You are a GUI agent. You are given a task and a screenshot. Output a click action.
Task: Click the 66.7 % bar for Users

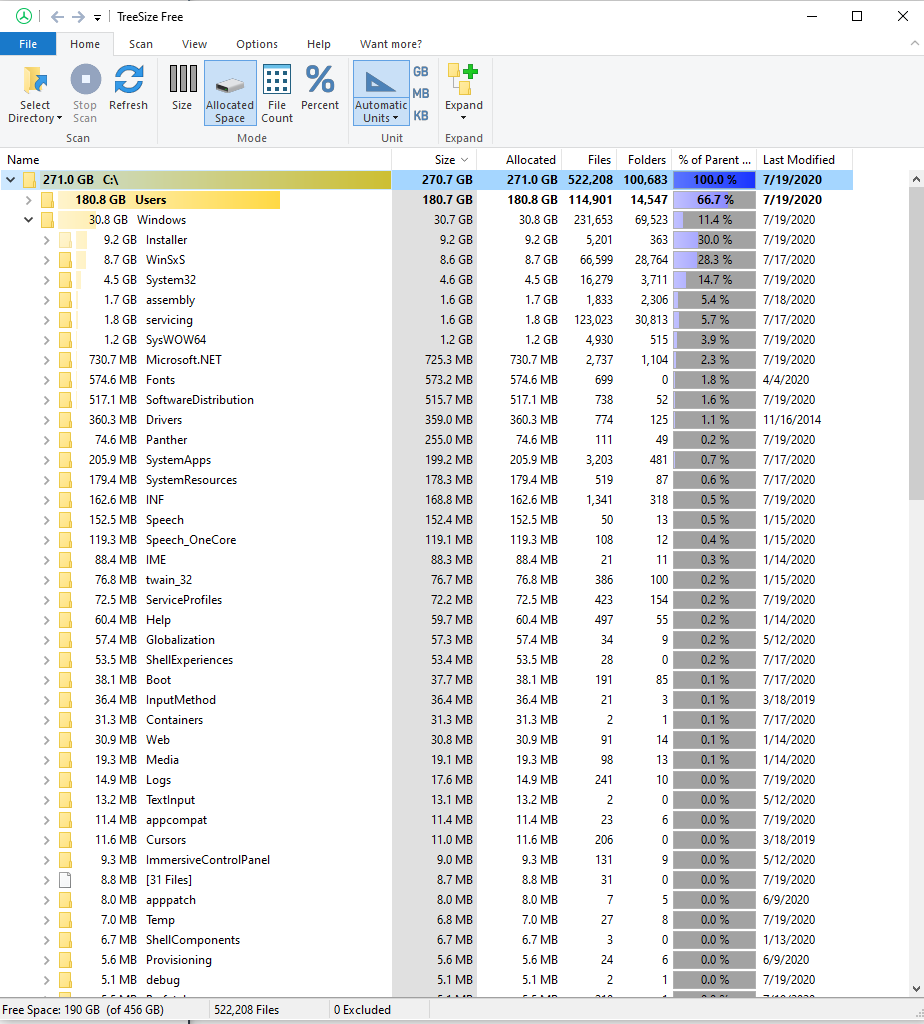click(x=714, y=200)
